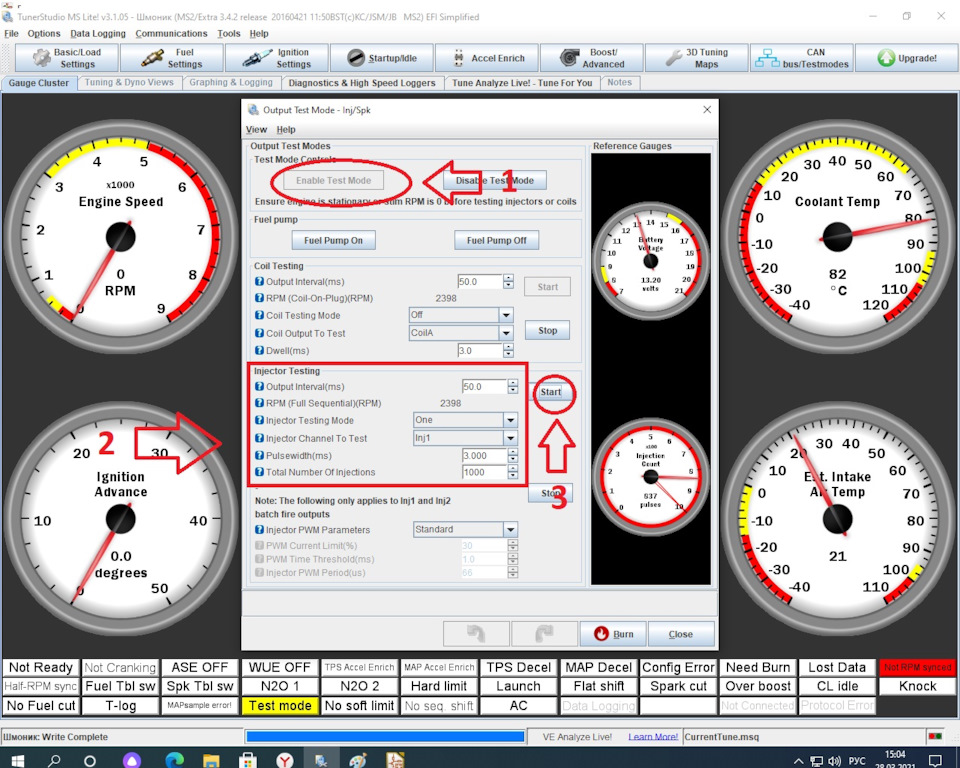Open Injector Testing Mode dropdown

tap(510, 420)
